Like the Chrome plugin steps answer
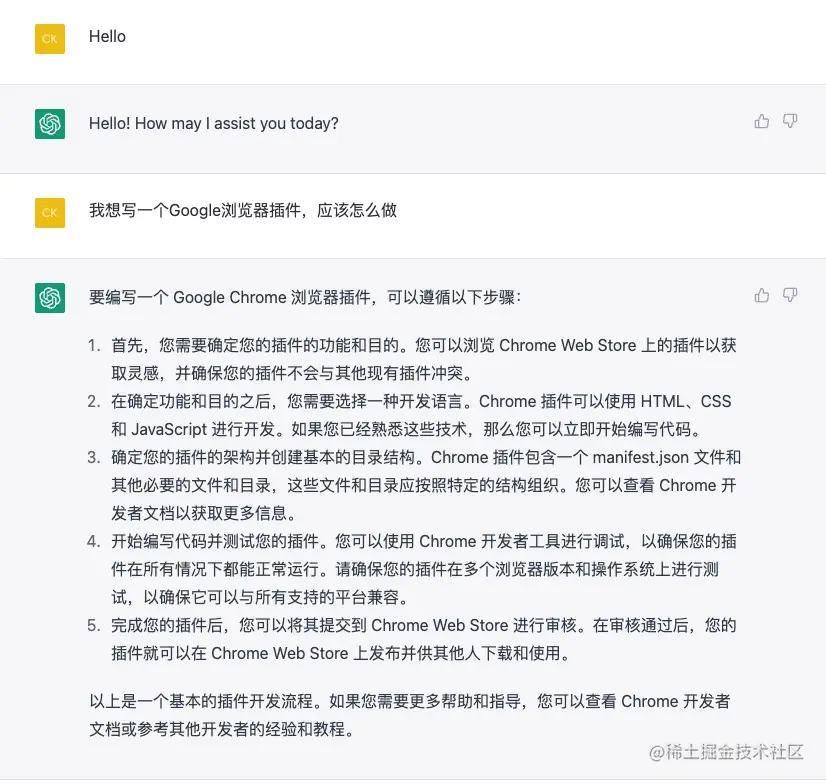826x784 pixels. [762, 295]
